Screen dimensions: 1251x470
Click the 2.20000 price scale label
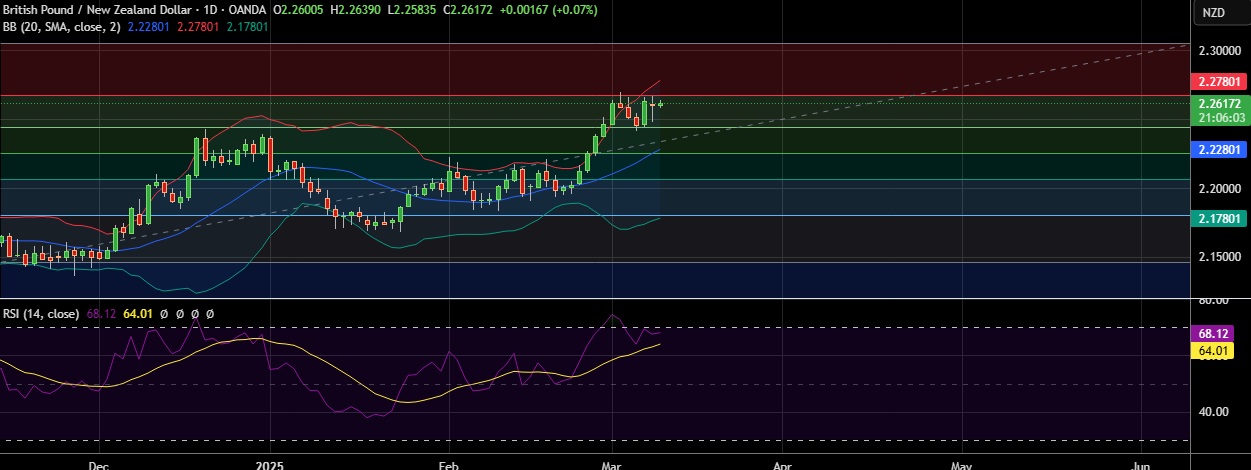[1218, 188]
